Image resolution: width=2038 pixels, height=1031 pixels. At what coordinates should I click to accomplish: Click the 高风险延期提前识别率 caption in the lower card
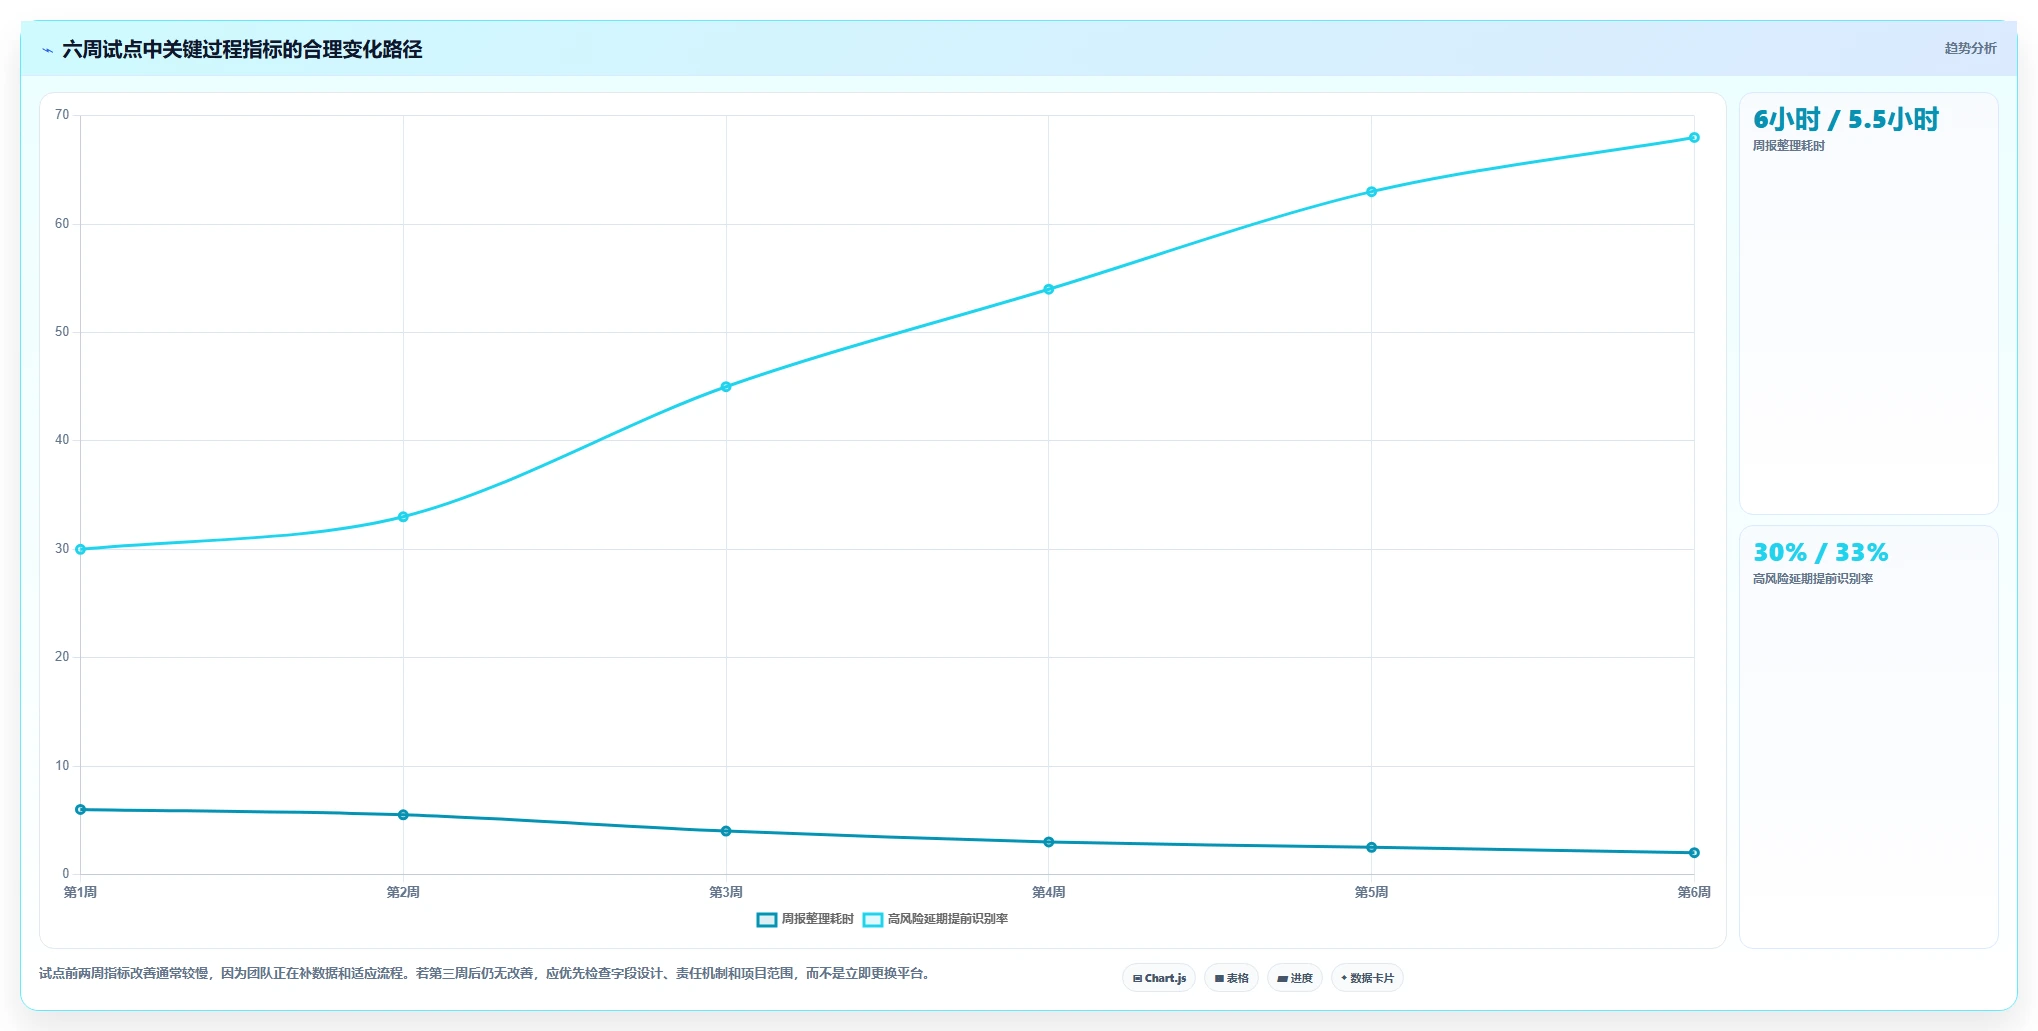click(x=1813, y=579)
